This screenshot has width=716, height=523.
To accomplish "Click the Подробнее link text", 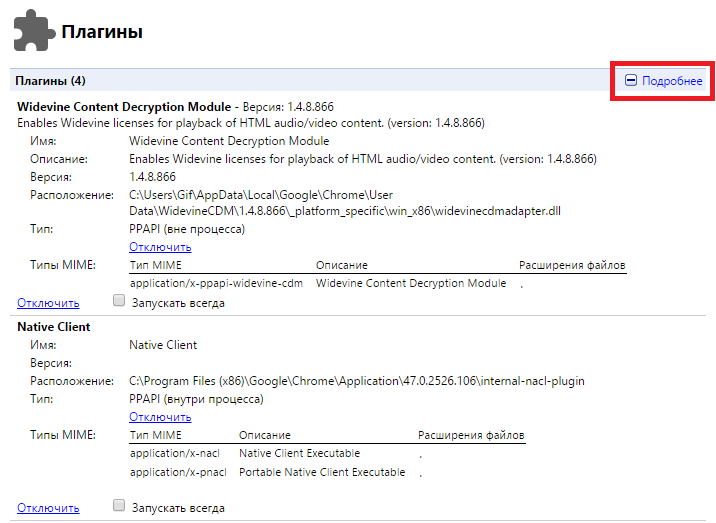I will 671,81.
